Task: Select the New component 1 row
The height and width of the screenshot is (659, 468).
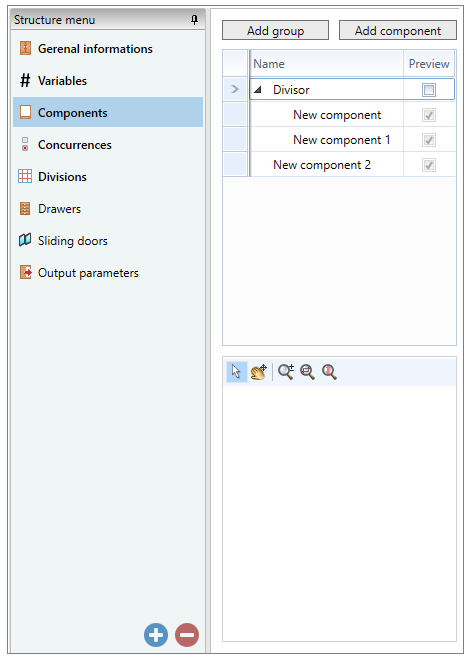Action: (x=352, y=140)
